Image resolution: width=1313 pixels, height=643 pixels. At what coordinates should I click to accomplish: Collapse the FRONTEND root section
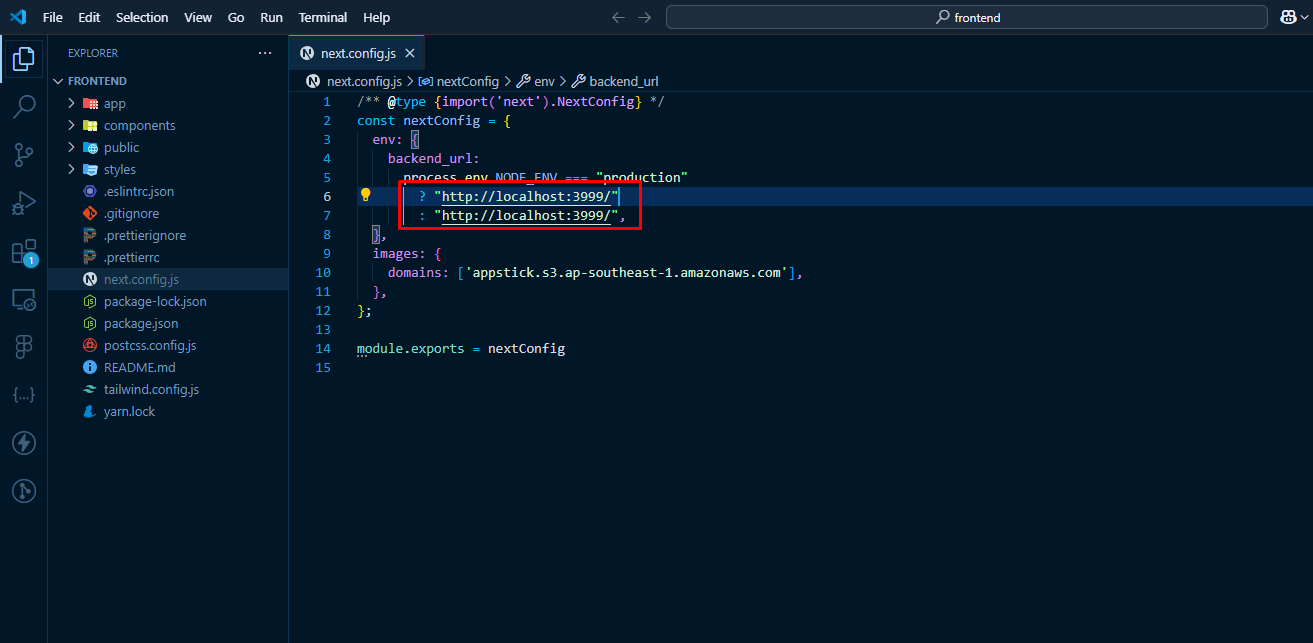97,81
